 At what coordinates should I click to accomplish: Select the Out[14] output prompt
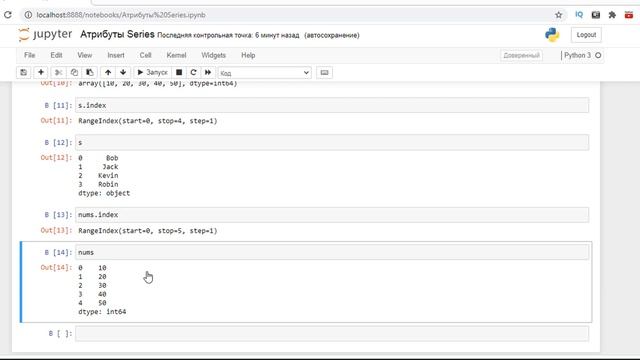56,267
